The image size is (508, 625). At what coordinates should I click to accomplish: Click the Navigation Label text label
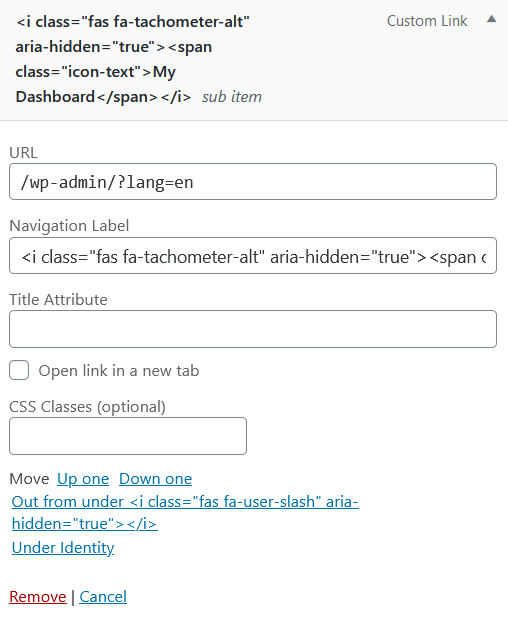pos(69,226)
